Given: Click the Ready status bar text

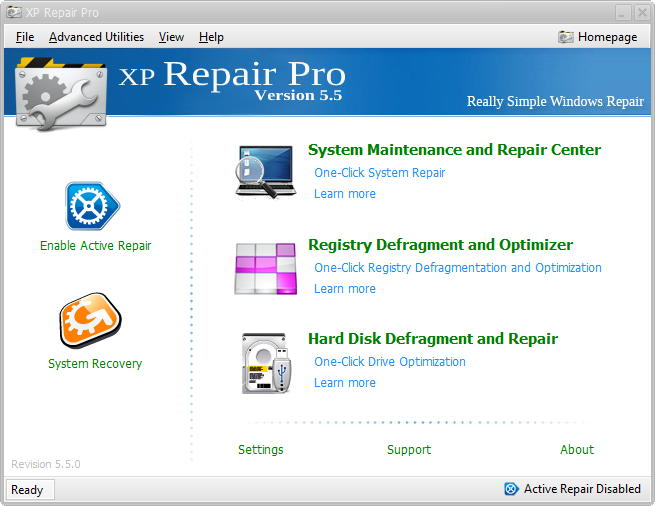Looking at the screenshot, I should (x=27, y=490).
